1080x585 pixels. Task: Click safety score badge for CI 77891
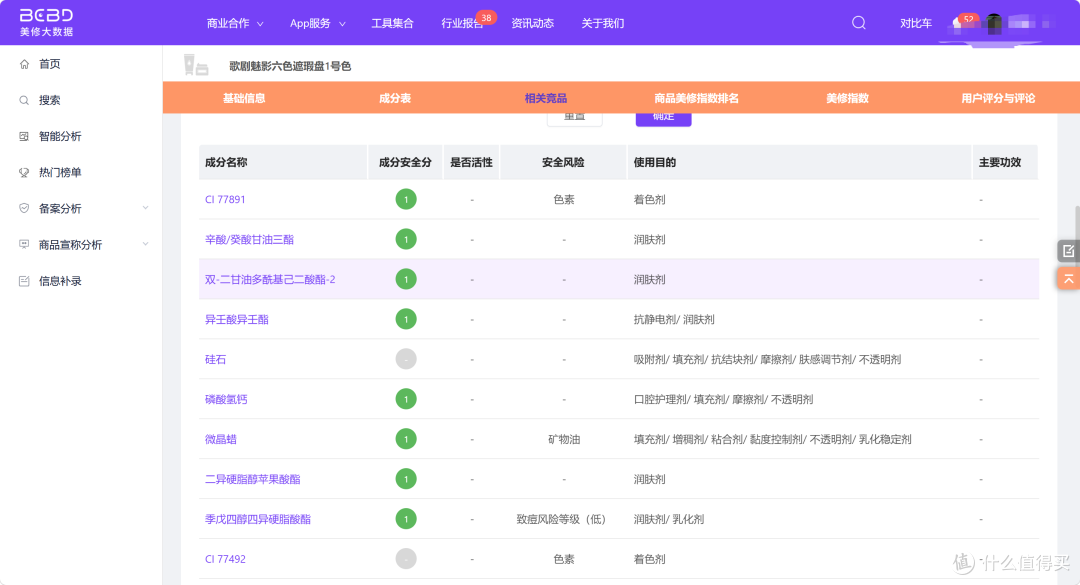pos(406,199)
